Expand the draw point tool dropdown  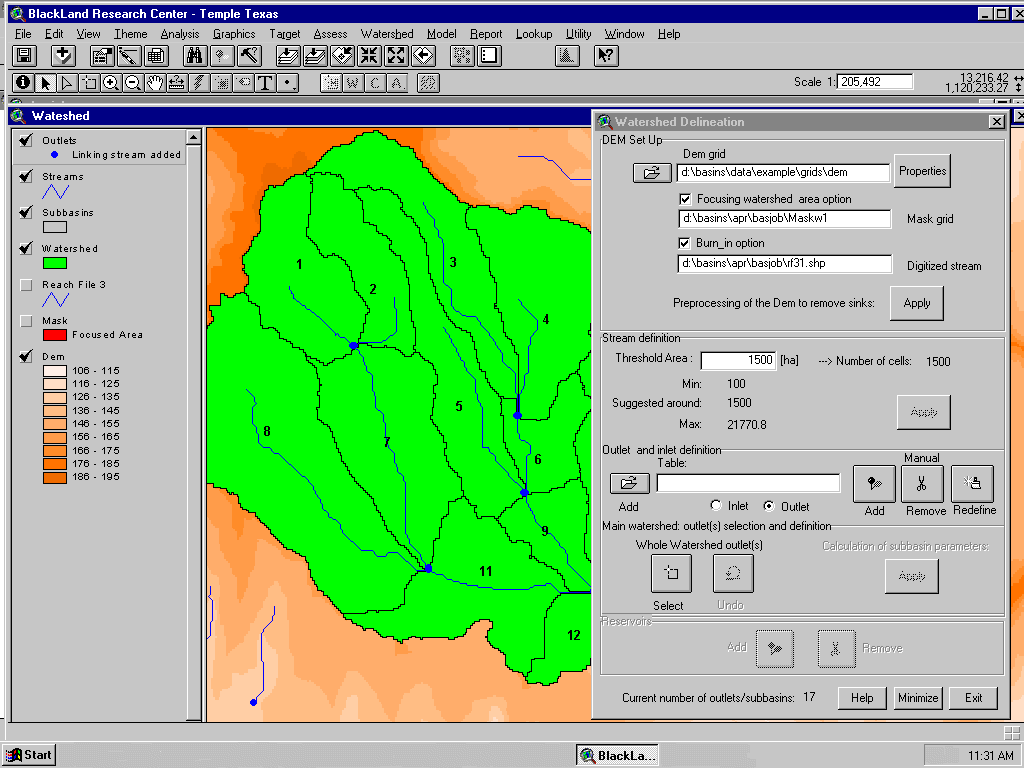pos(288,83)
